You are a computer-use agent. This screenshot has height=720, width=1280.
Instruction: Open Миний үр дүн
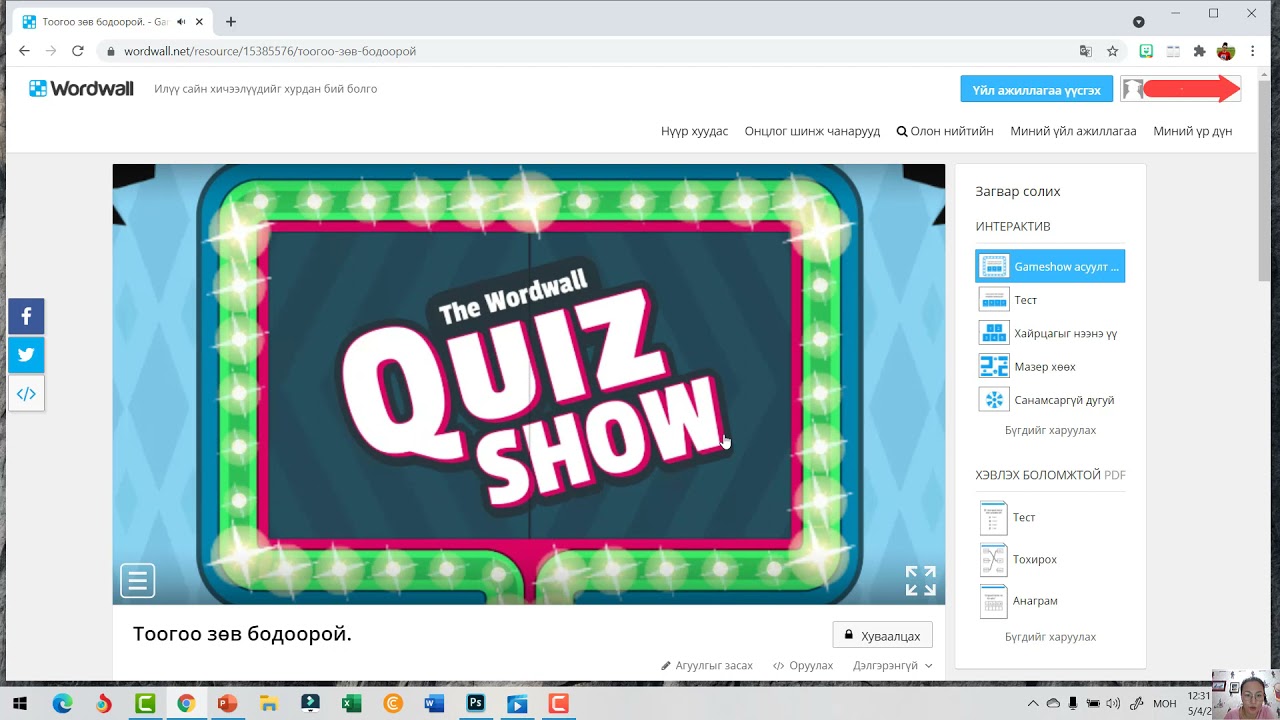click(x=1192, y=131)
